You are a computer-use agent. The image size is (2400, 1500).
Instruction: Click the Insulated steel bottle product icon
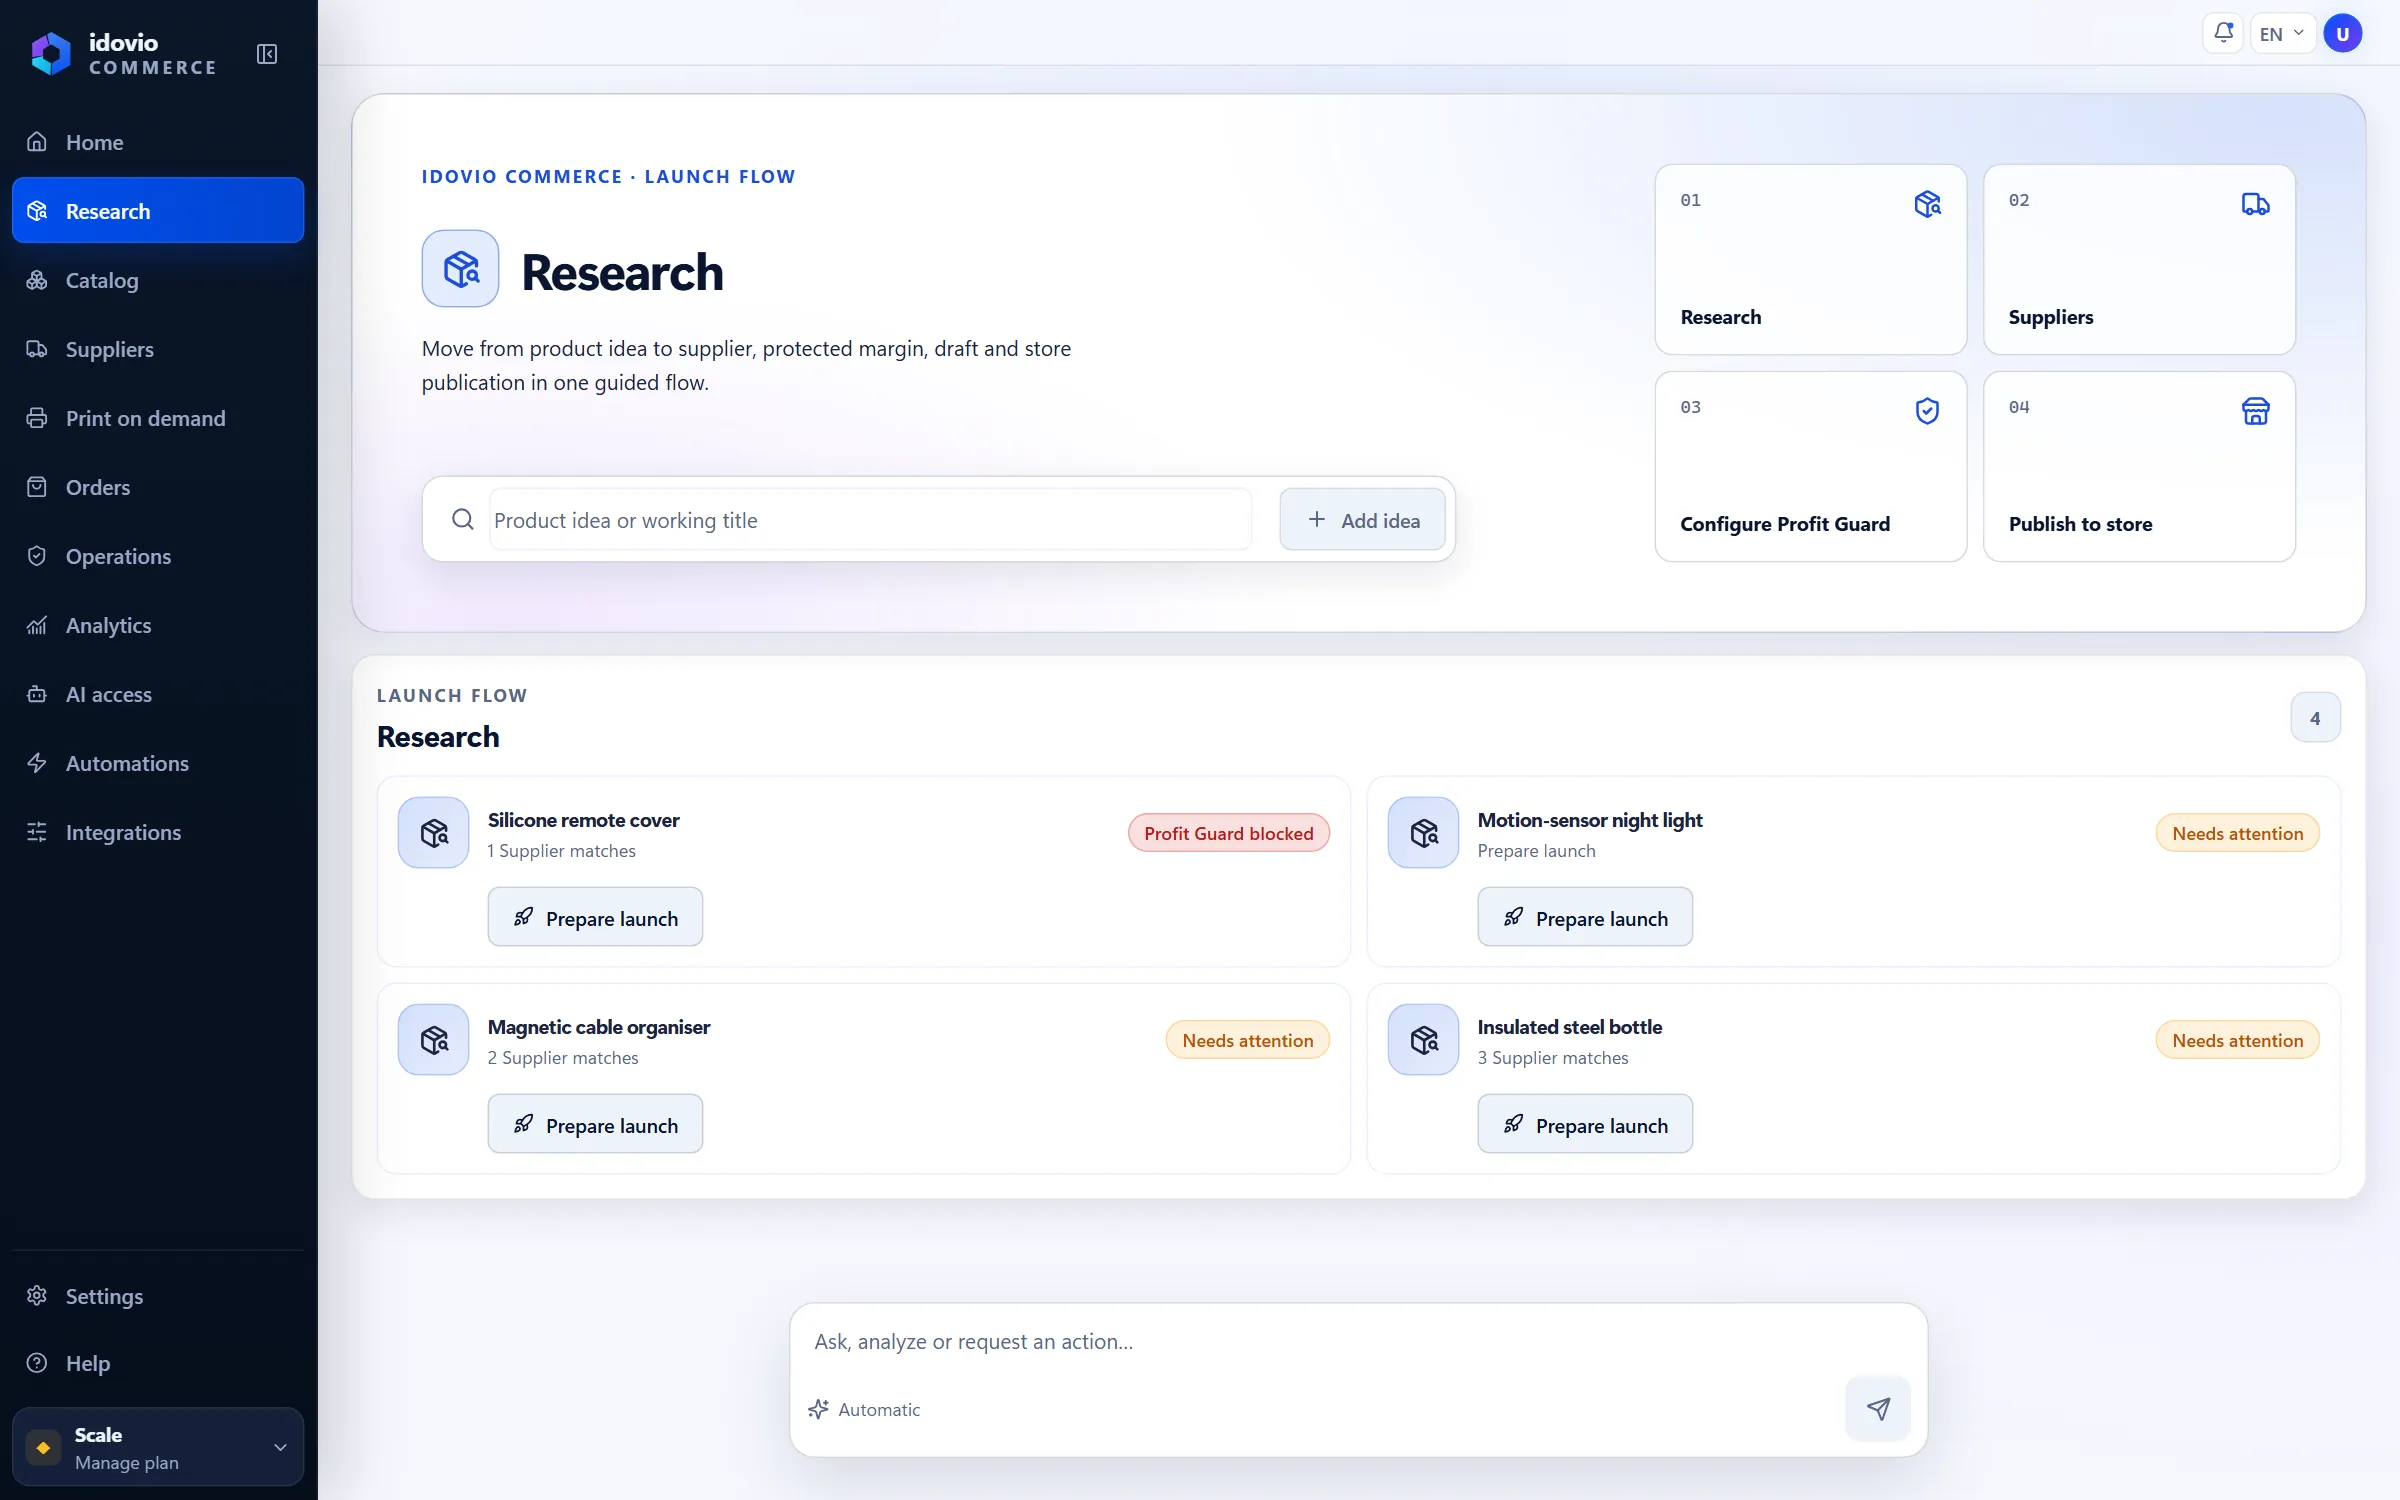[1423, 1039]
